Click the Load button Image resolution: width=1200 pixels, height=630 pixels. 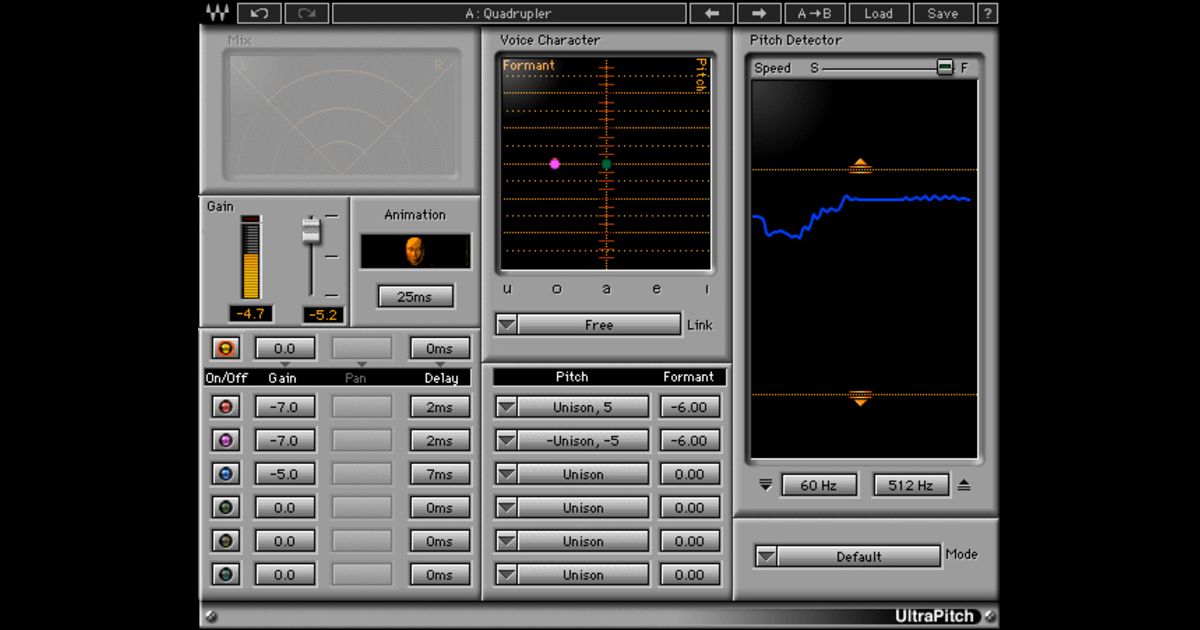pyautogui.click(x=878, y=13)
